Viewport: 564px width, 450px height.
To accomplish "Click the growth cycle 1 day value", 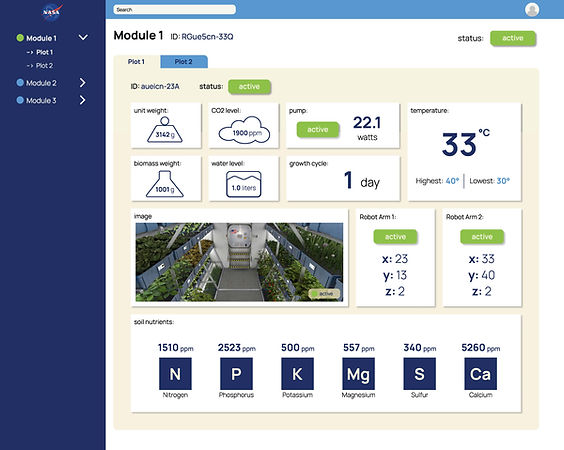I will pos(361,181).
